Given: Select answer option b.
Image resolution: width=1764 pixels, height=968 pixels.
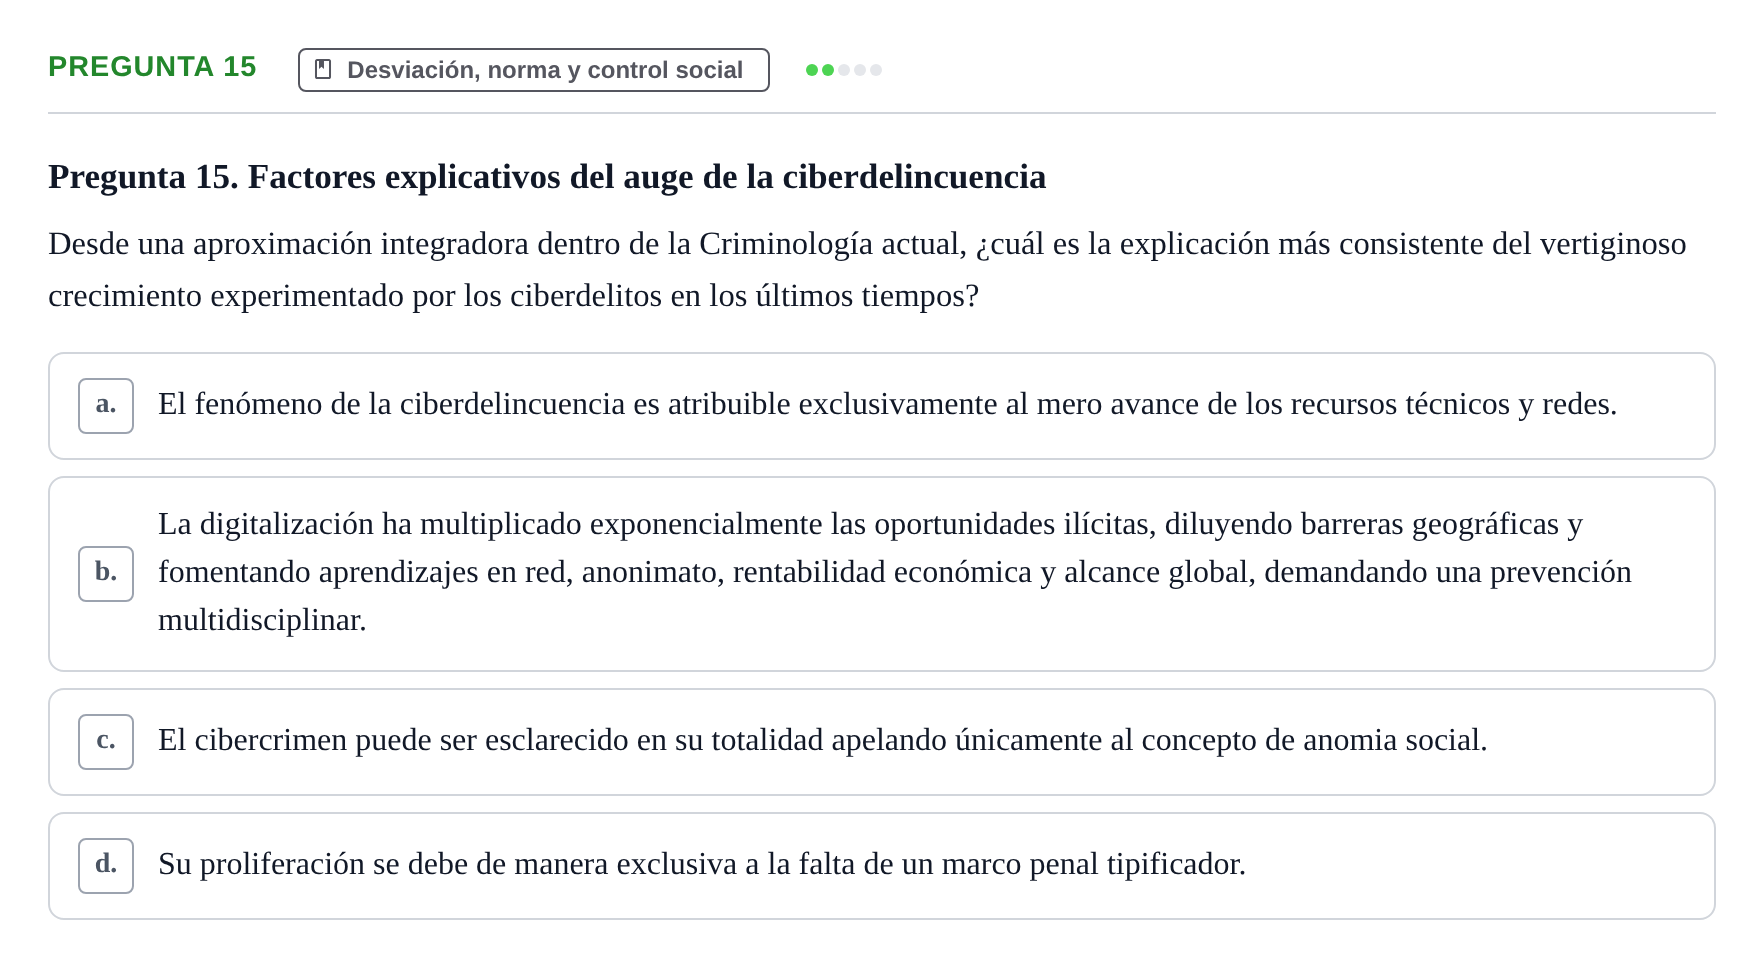Looking at the screenshot, I should click(882, 574).
